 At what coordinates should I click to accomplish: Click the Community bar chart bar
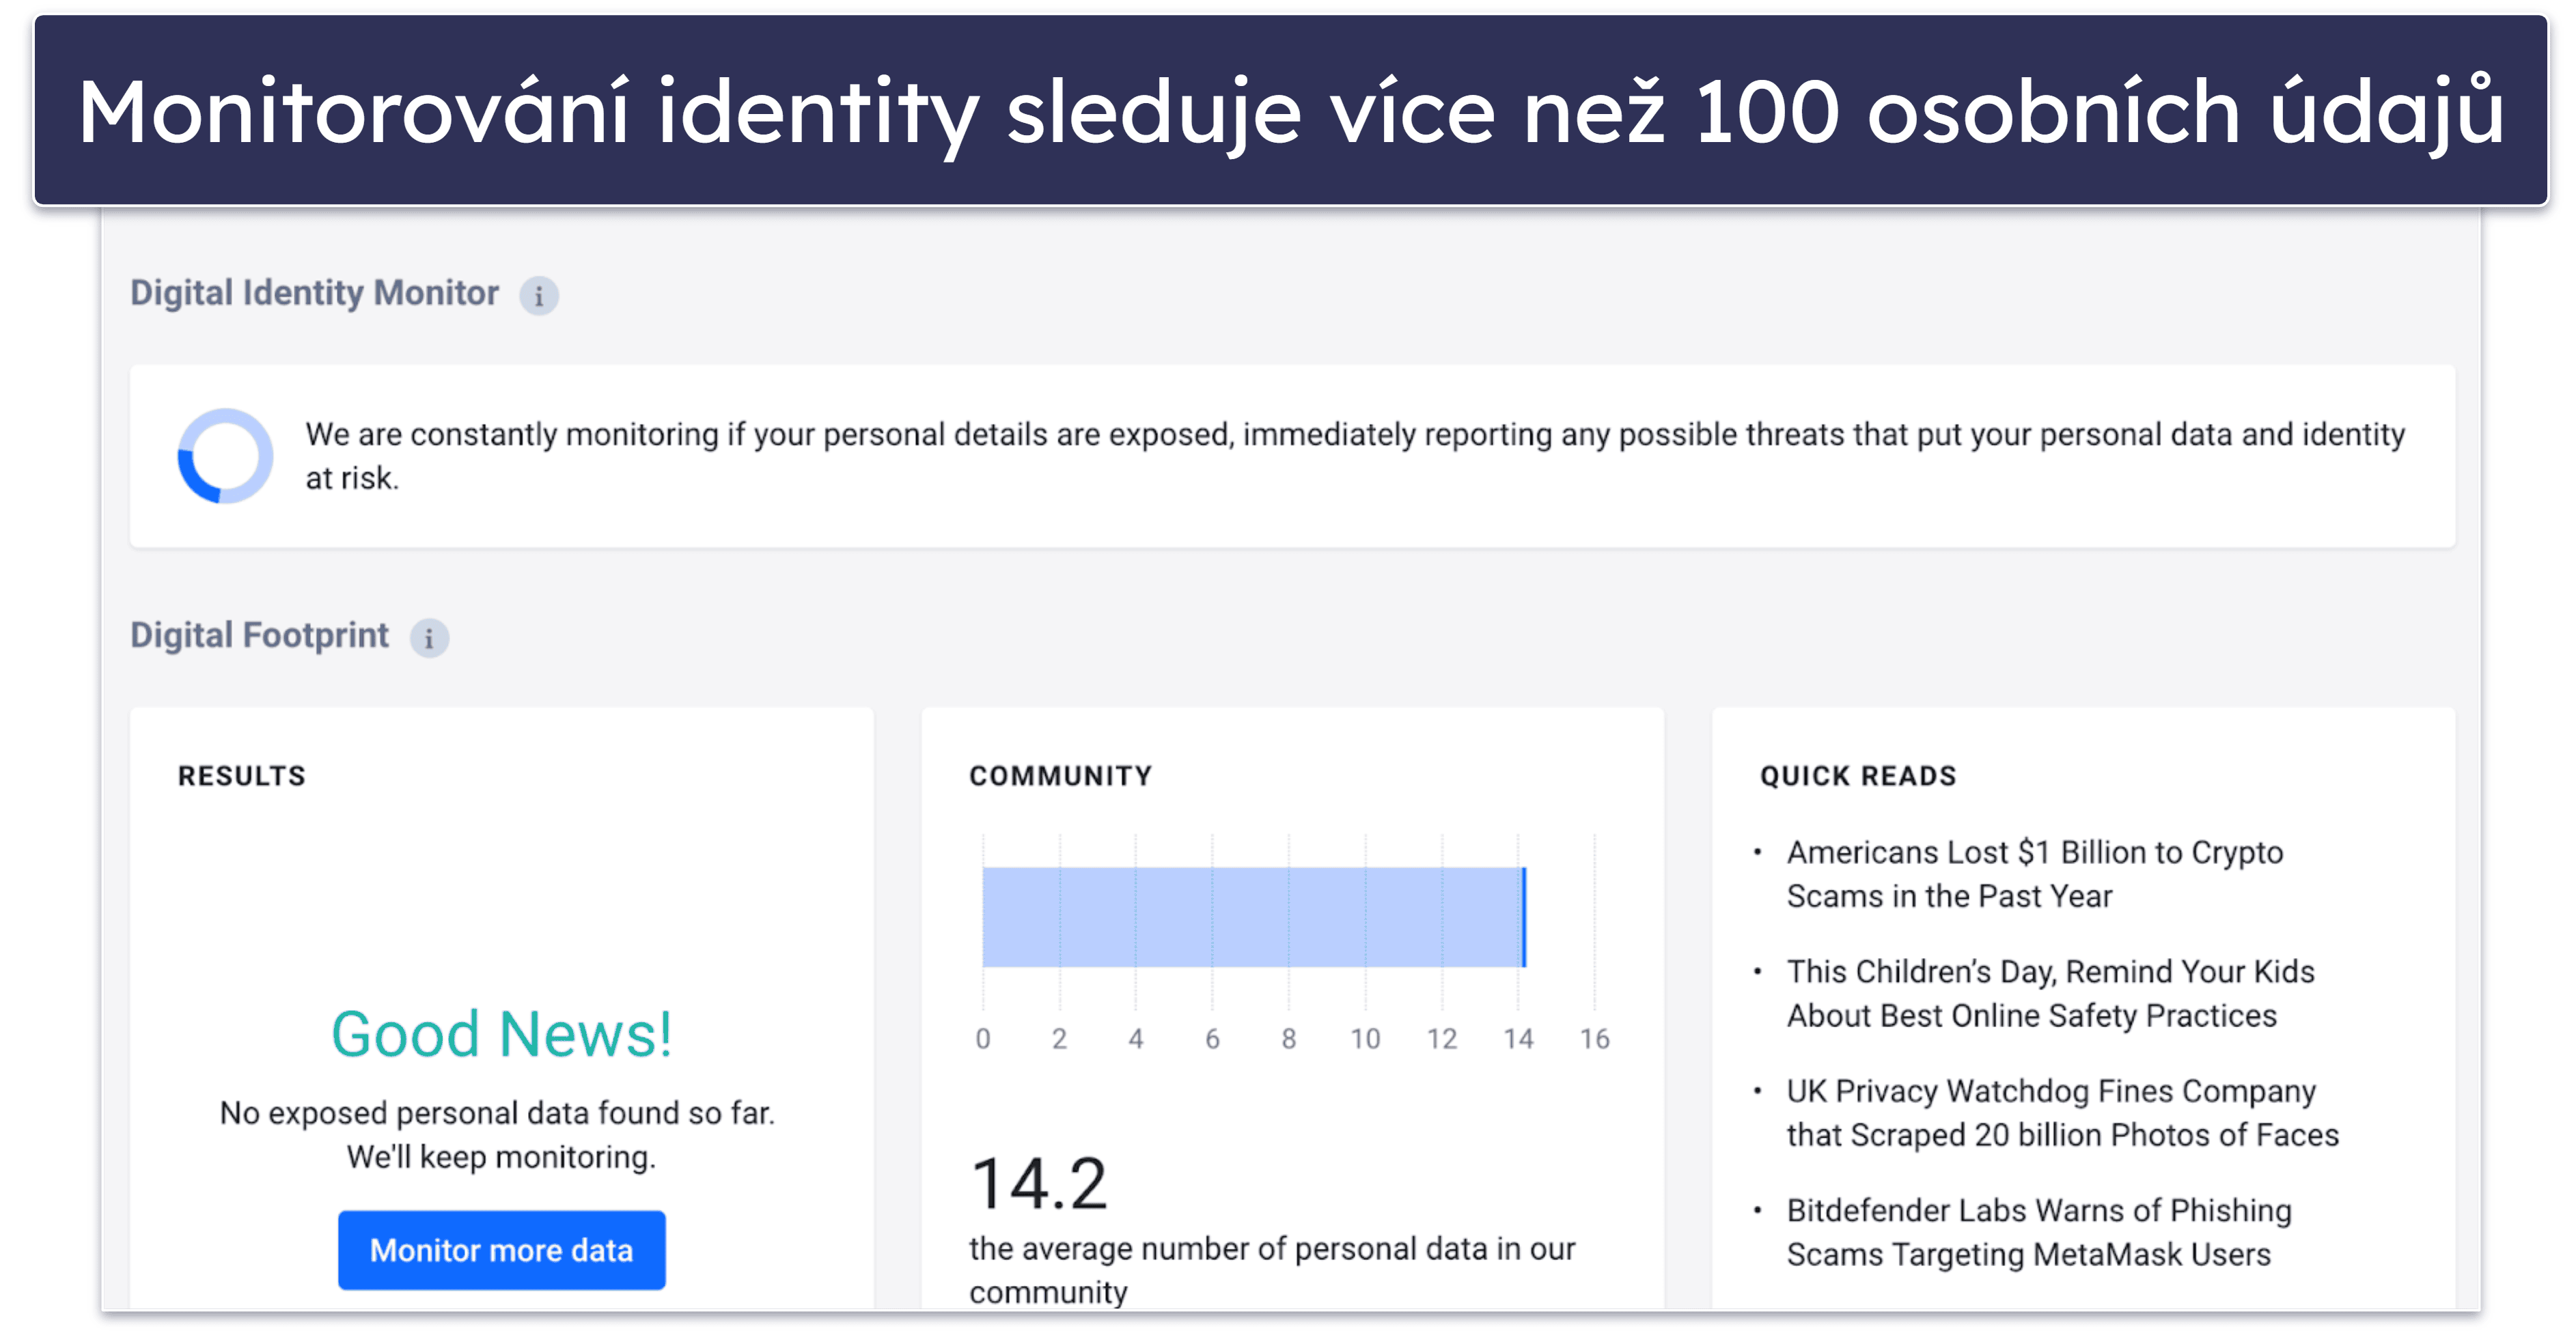click(x=1254, y=917)
